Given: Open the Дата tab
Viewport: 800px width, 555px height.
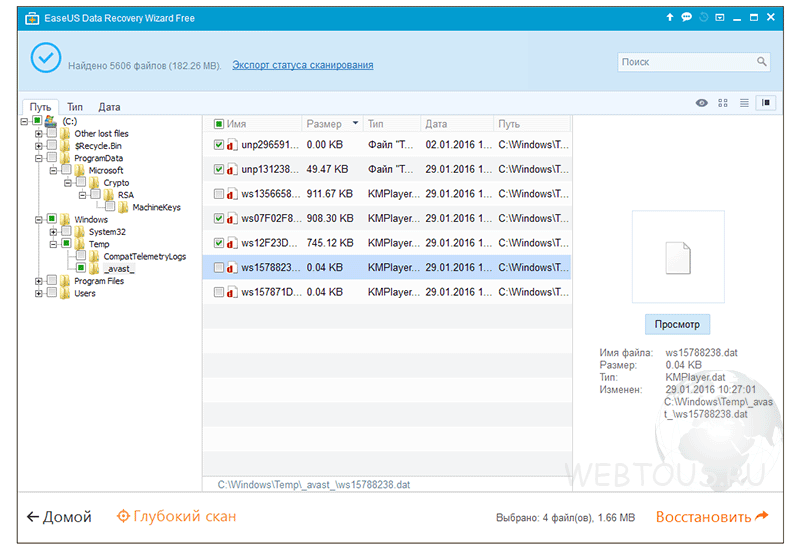Looking at the screenshot, I should [x=109, y=107].
